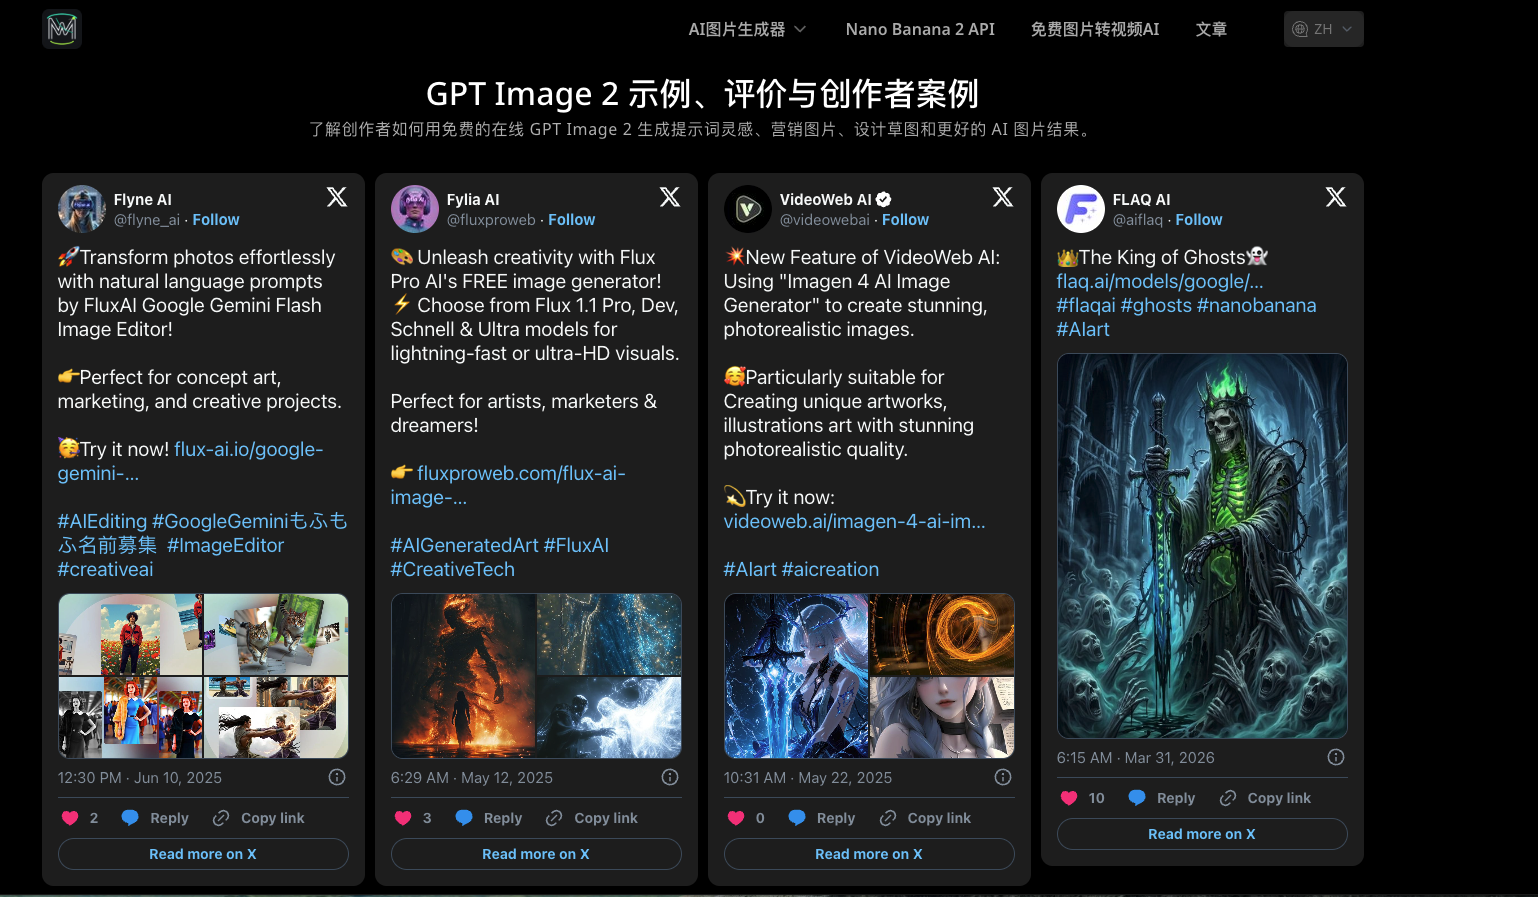Click #ghosts hashtag
Viewport: 1538px width, 897px height.
(1156, 305)
